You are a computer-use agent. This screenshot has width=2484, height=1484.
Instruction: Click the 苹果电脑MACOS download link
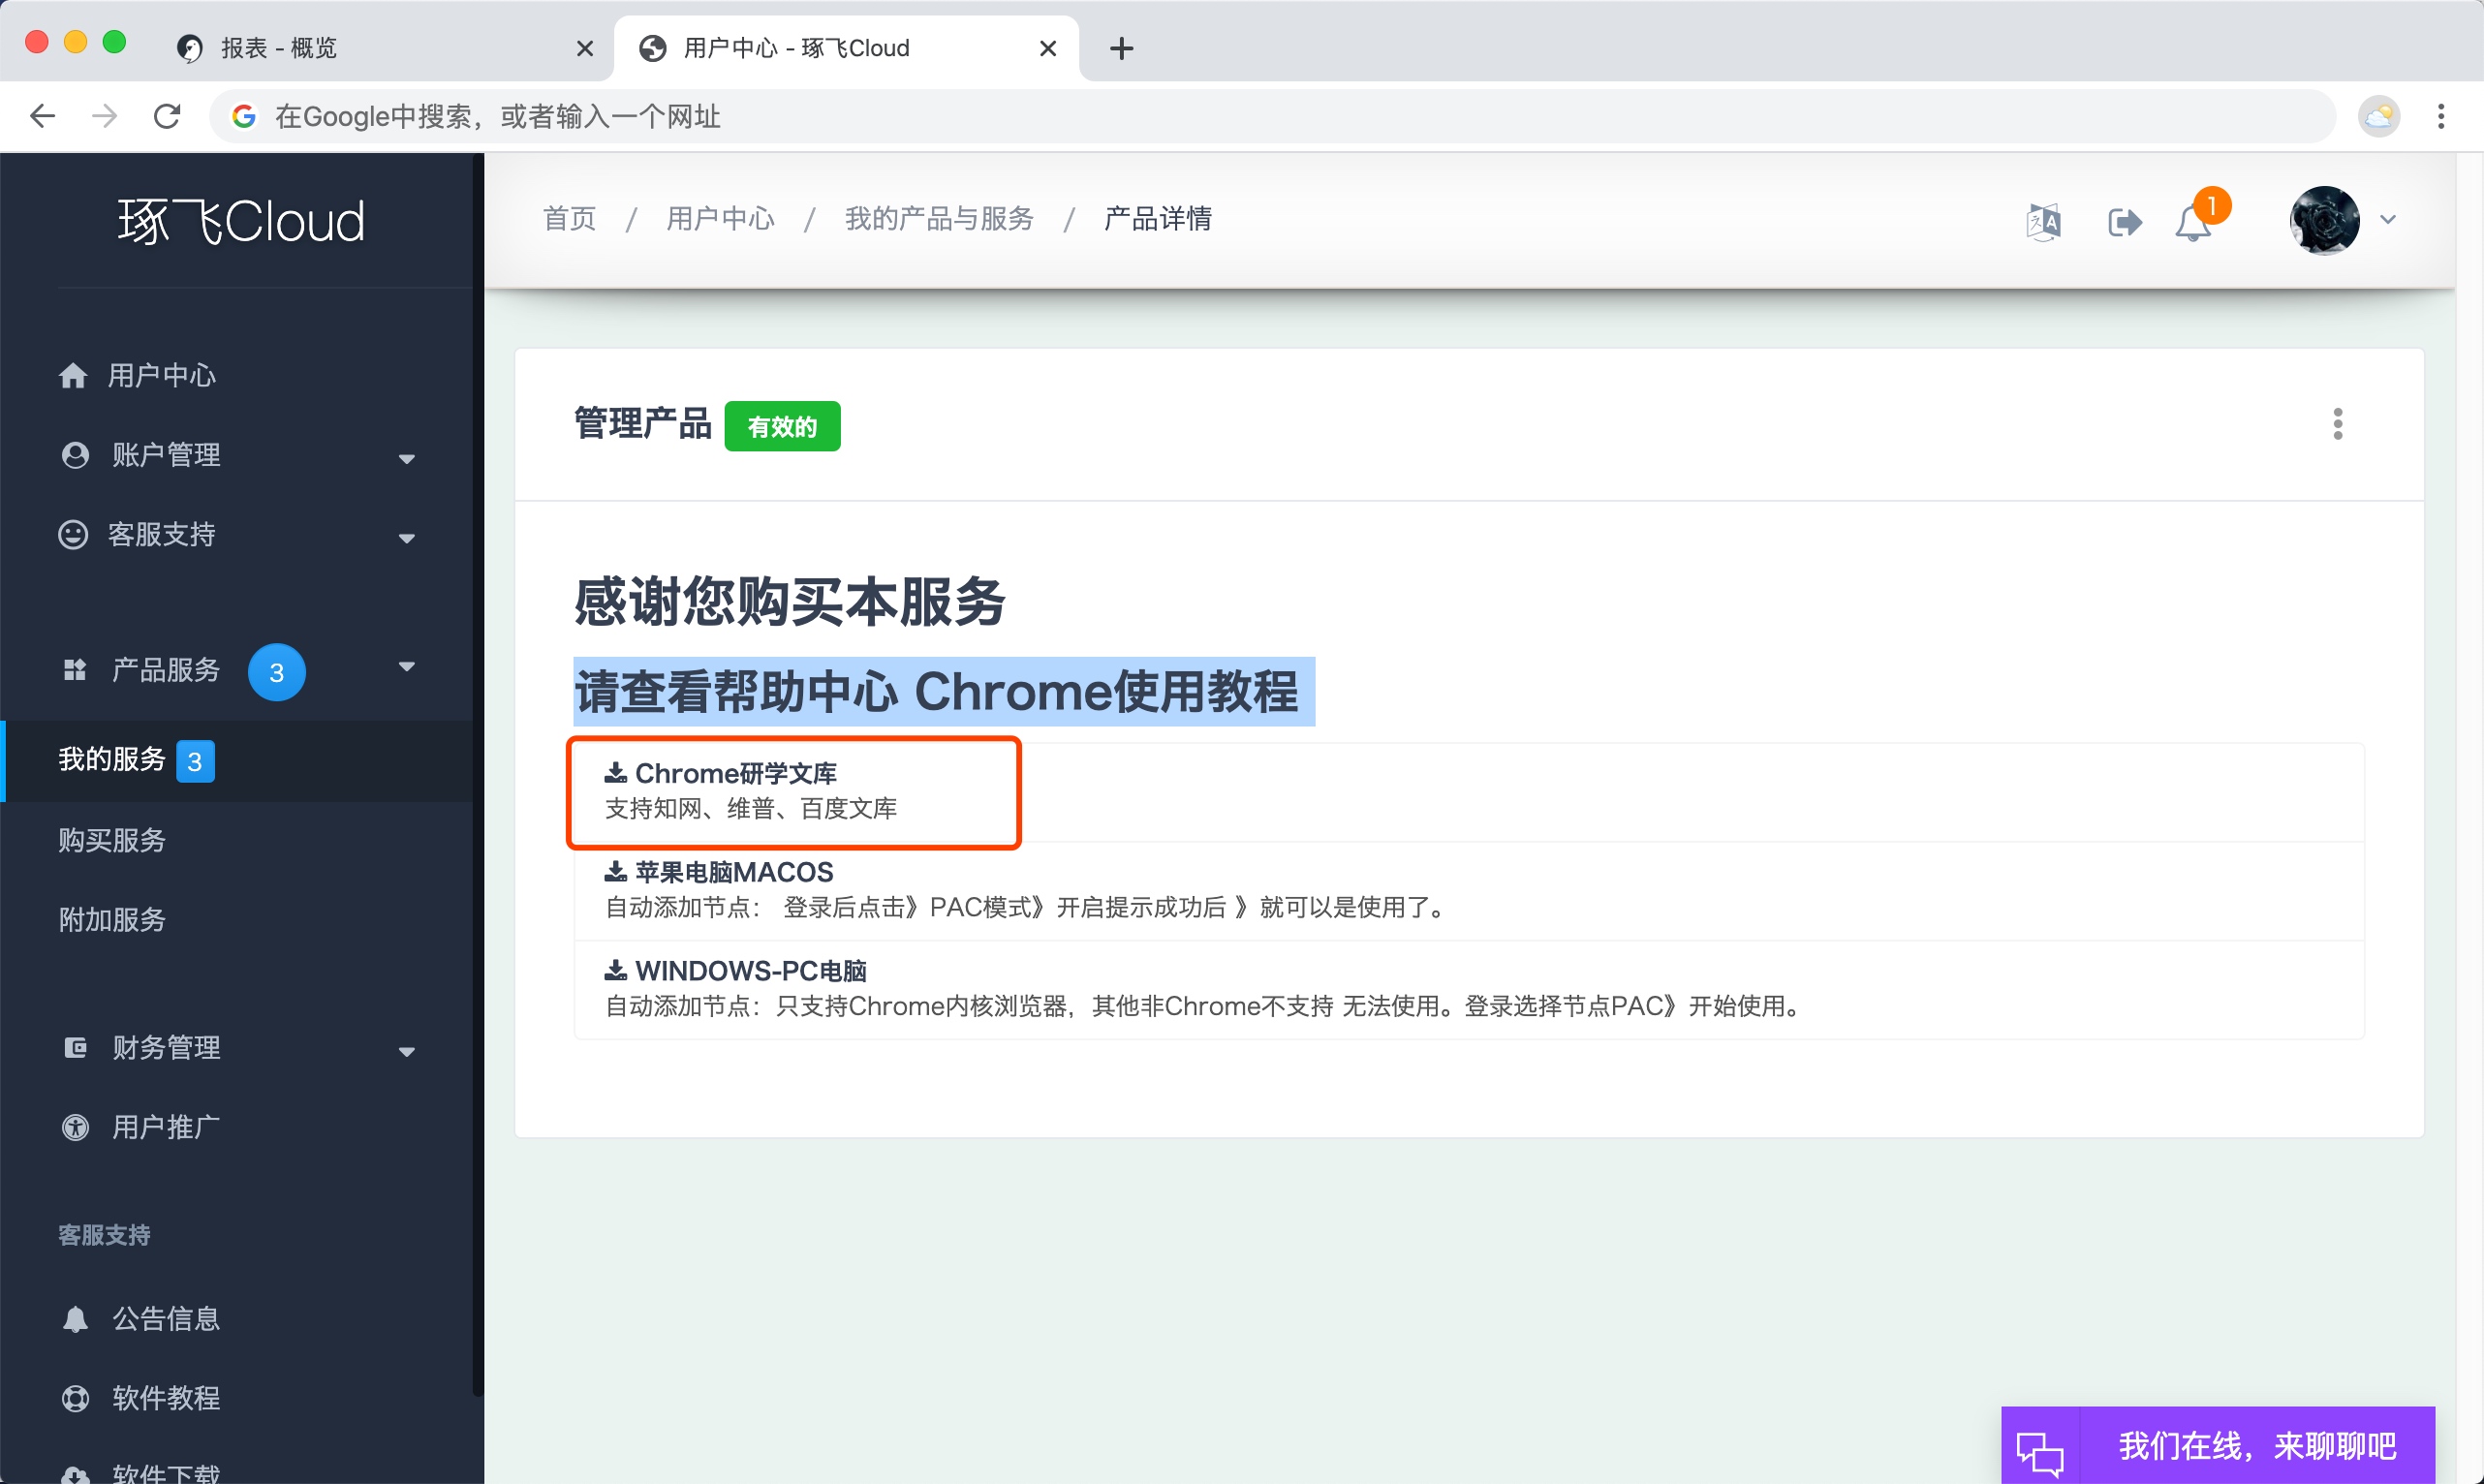733,871
